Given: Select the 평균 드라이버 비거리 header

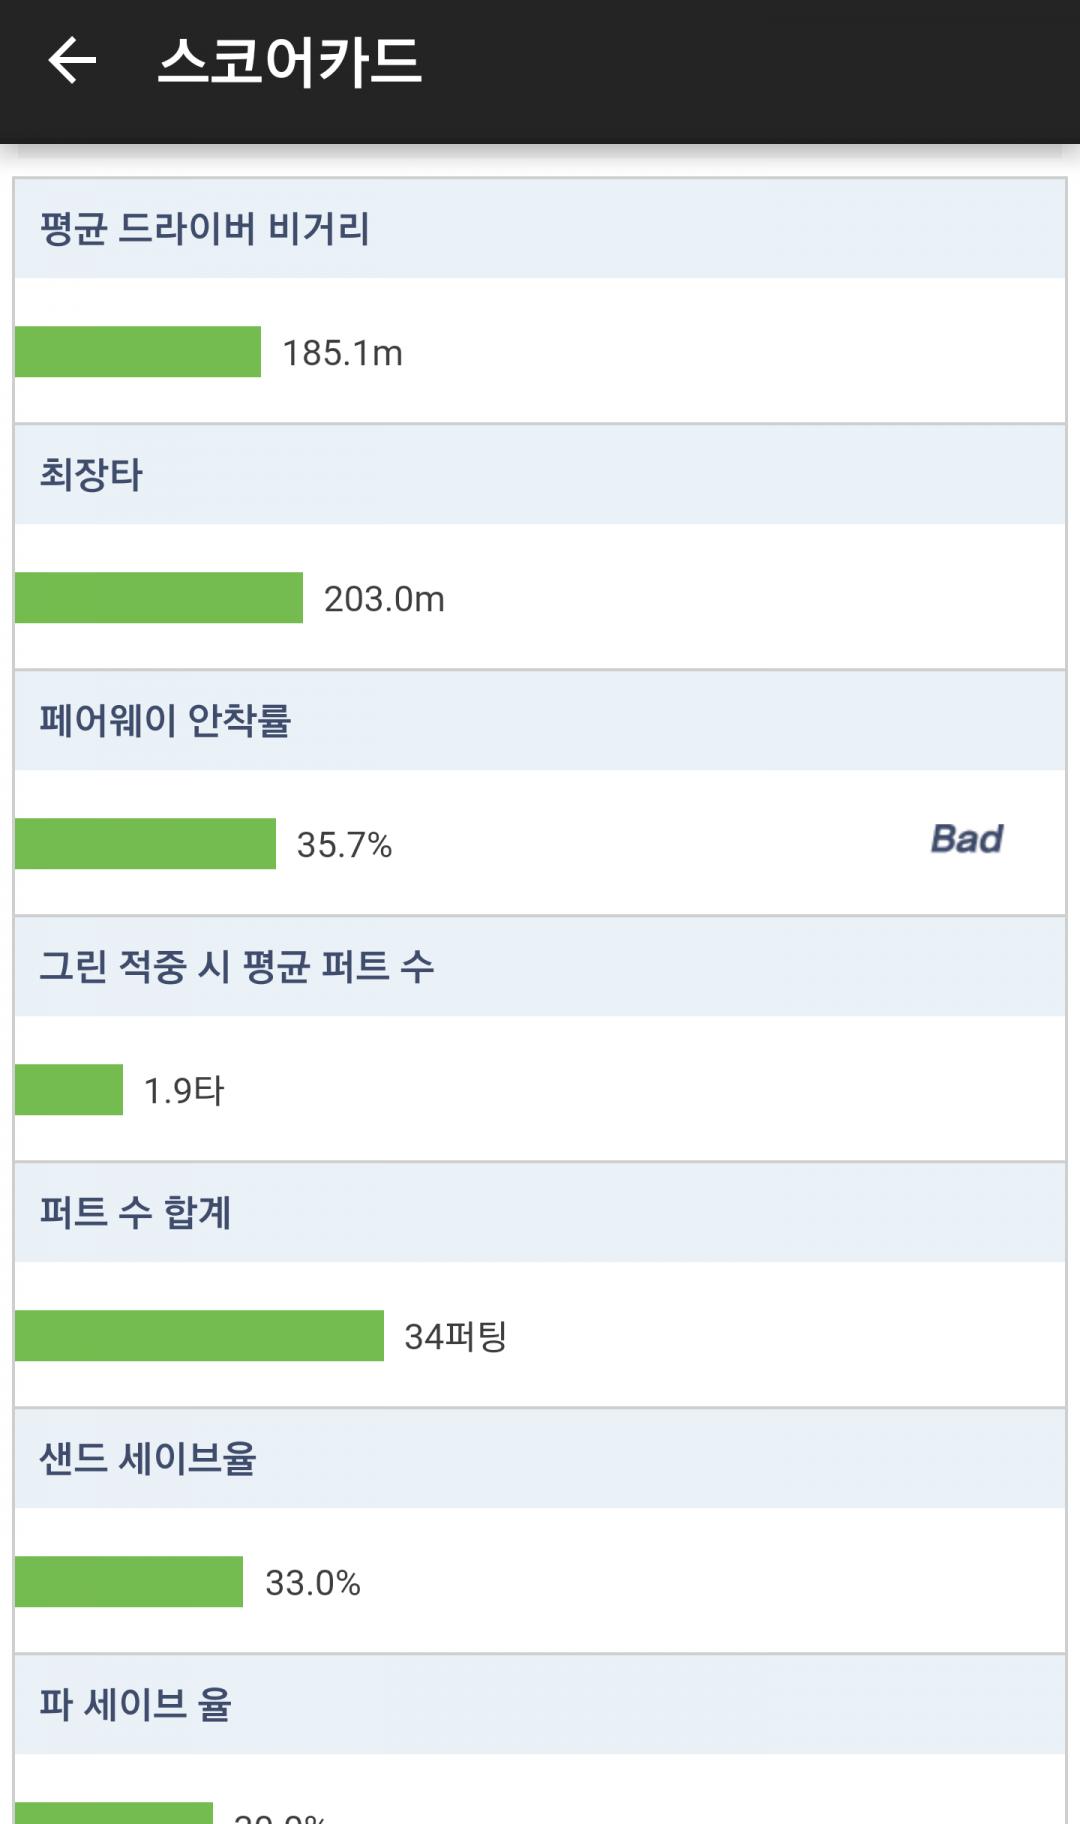Looking at the screenshot, I should click(205, 229).
